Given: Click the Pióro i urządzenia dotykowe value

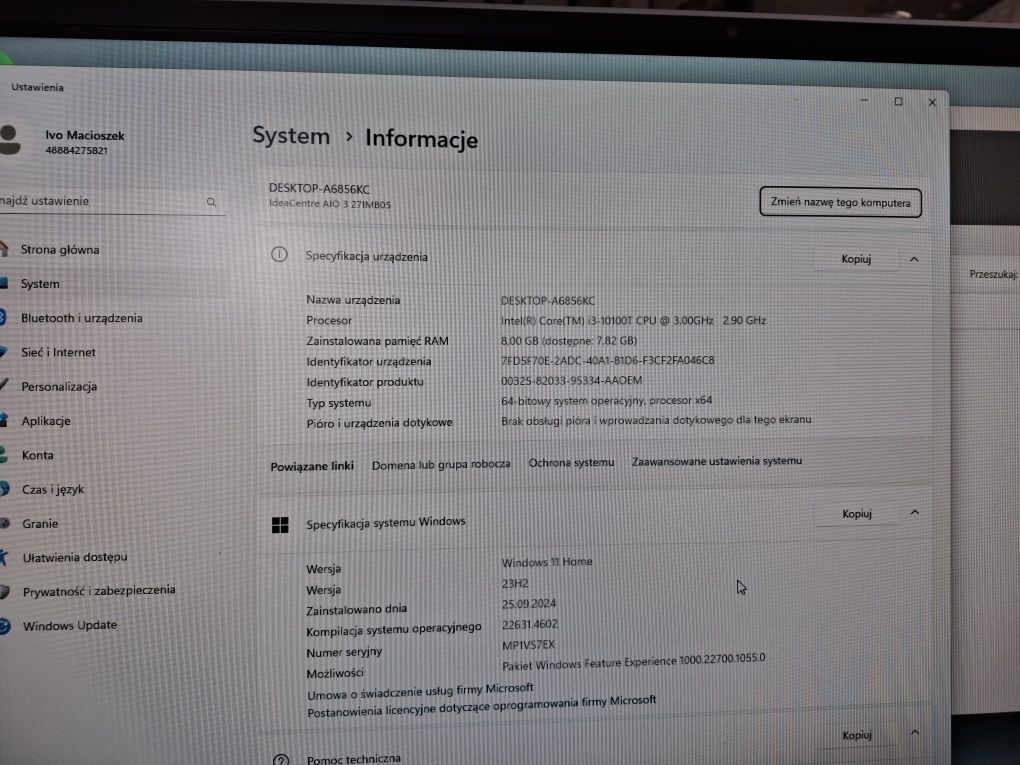Looking at the screenshot, I should (x=656, y=420).
